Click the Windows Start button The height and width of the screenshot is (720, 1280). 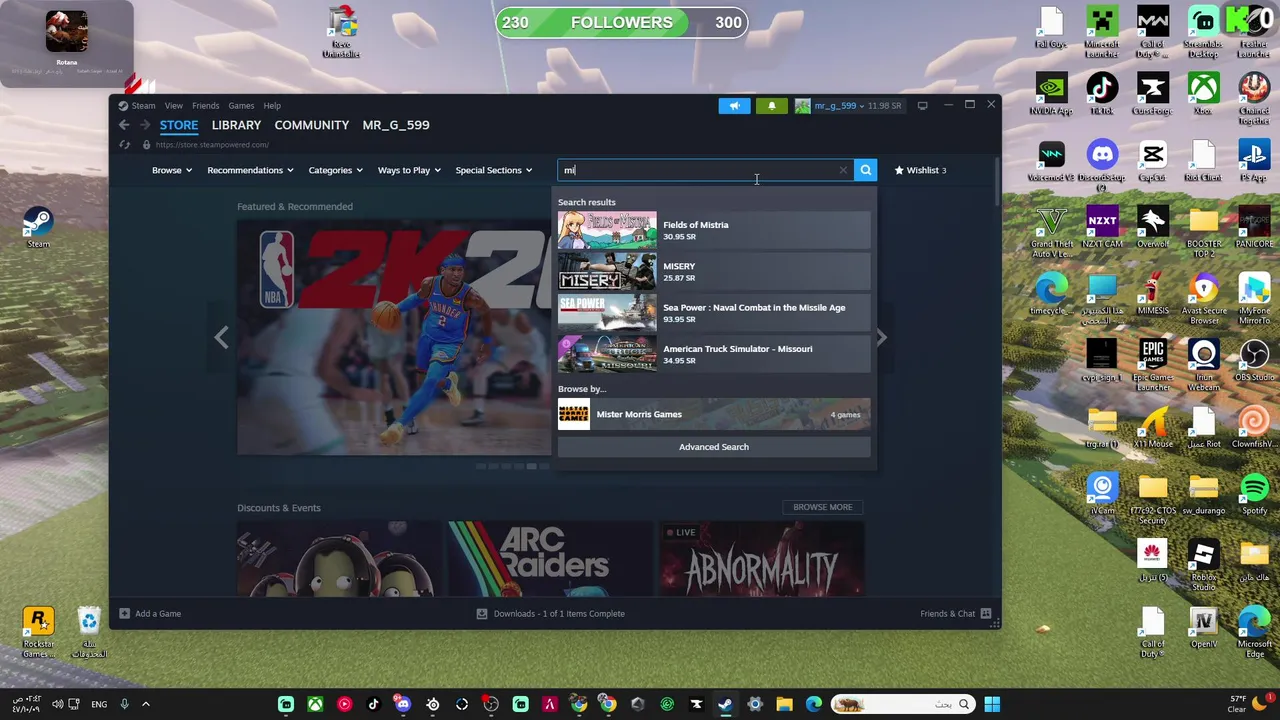[992, 705]
